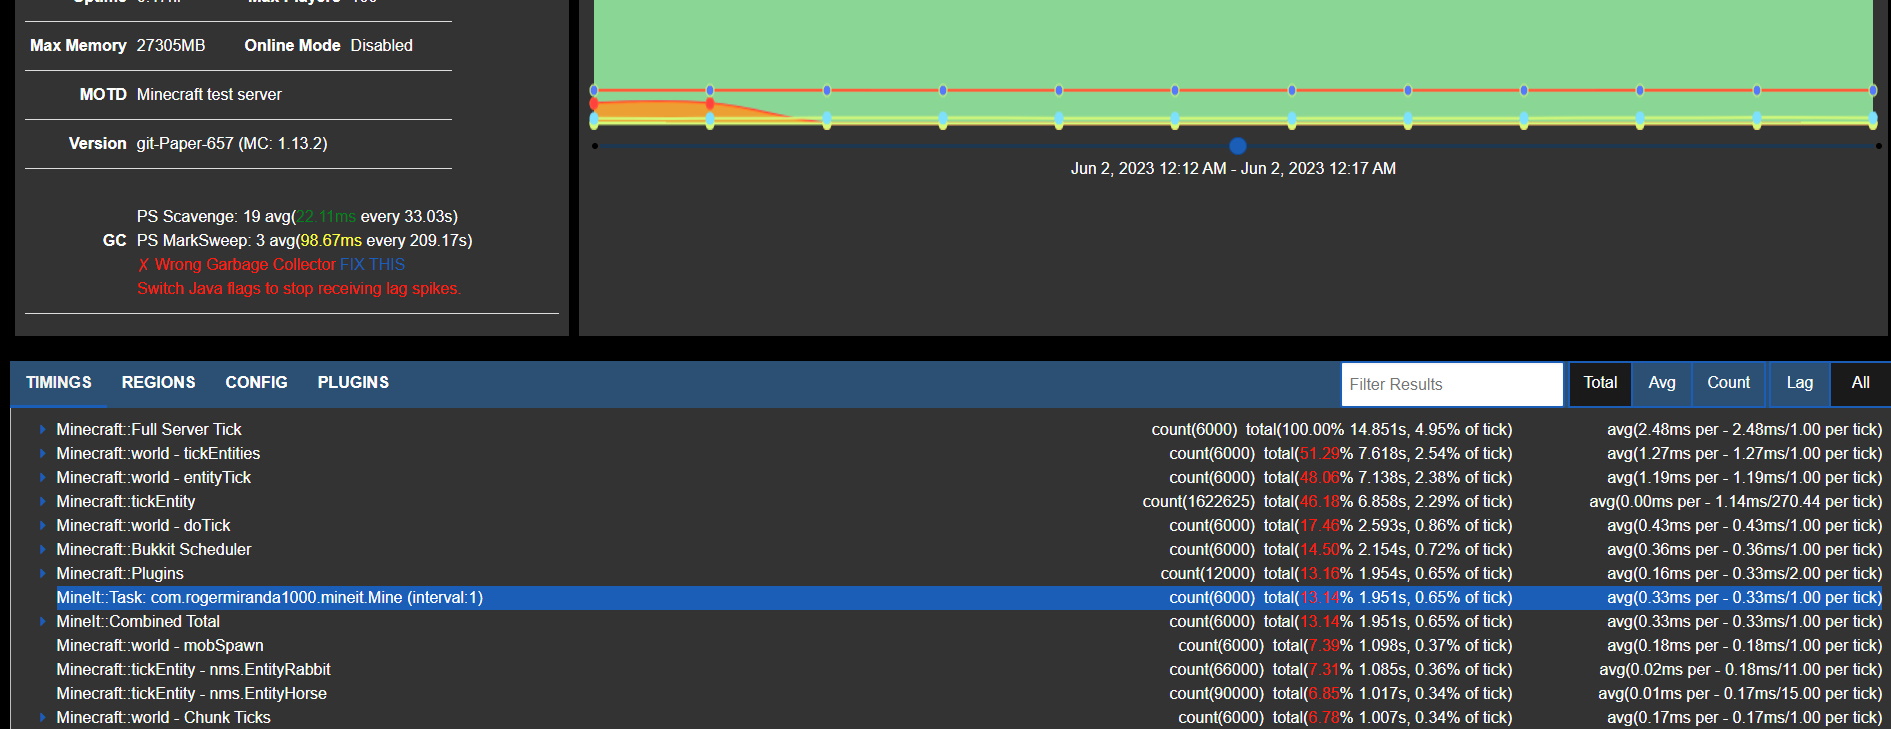This screenshot has height=729, width=1891.
Task: Click the FIX THIS garbage collector link
Action: (x=372, y=264)
